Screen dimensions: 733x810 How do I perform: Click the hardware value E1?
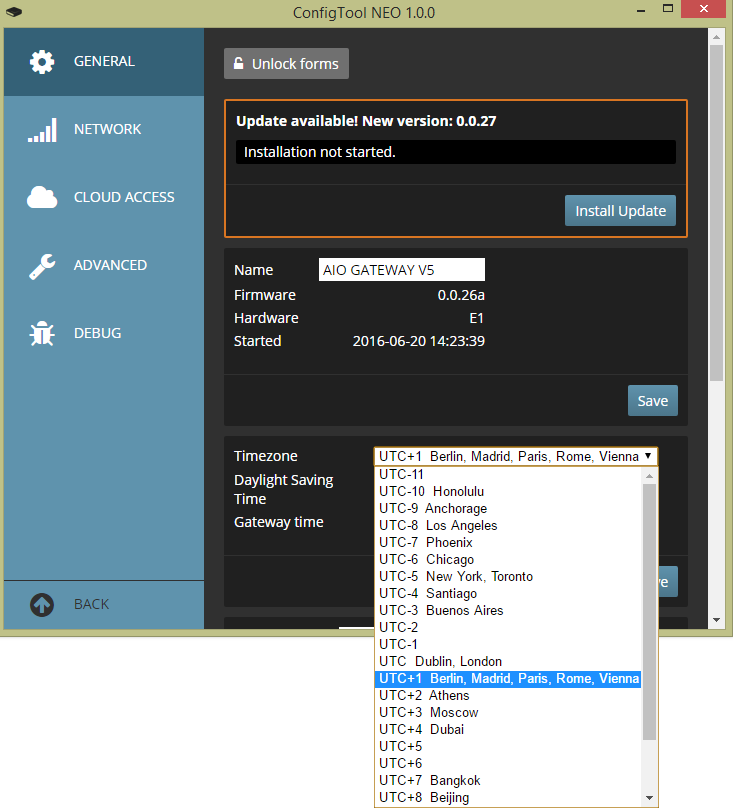[476, 318]
